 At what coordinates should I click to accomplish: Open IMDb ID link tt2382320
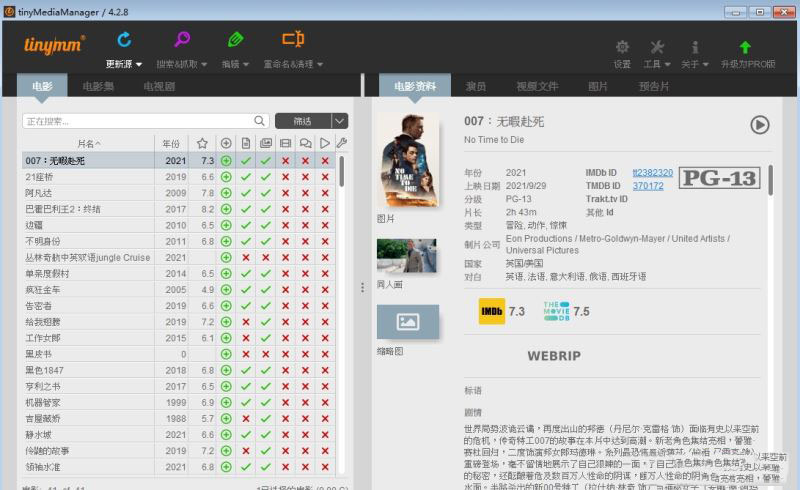(x=653, y=173)
